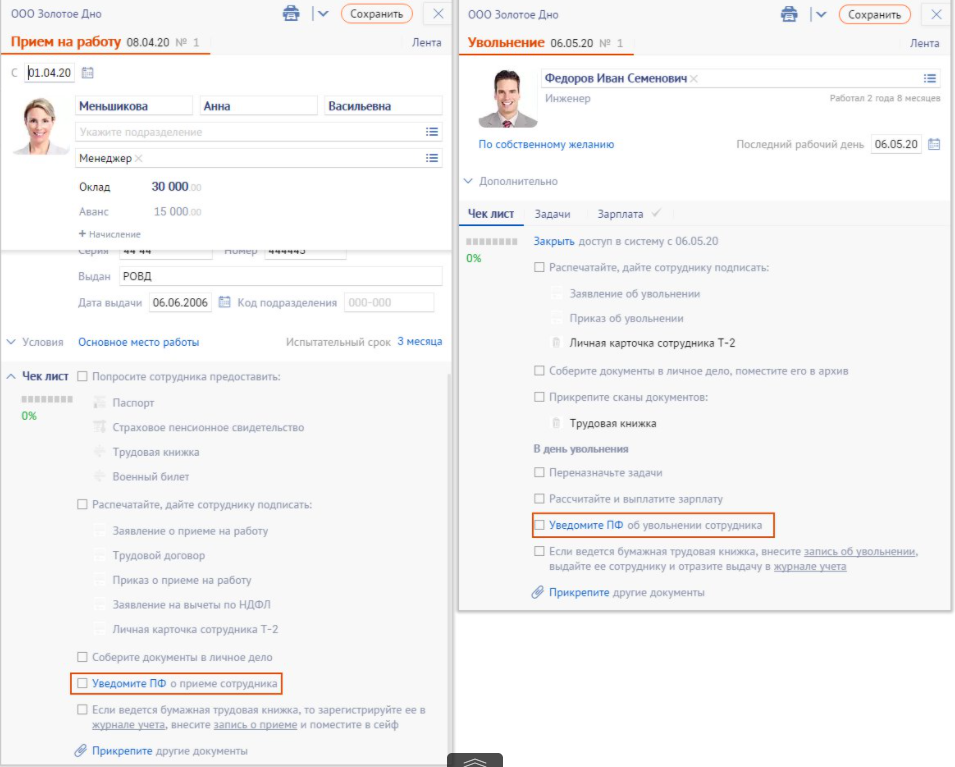
Task: Expand the 'Дополнительно' section
Action: (510, 181)
